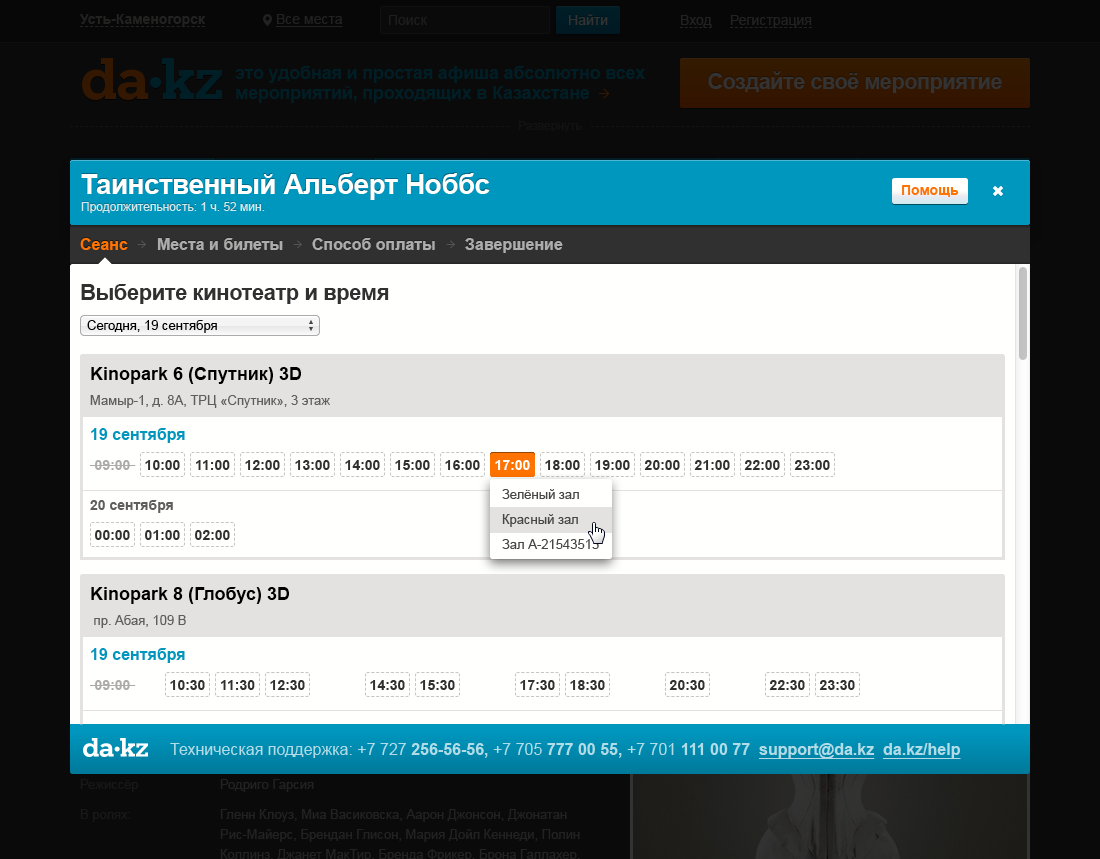Choose Красный зал from the popup menu
Viewport: 1100px width, 859px height.
[x=551, y=519]
